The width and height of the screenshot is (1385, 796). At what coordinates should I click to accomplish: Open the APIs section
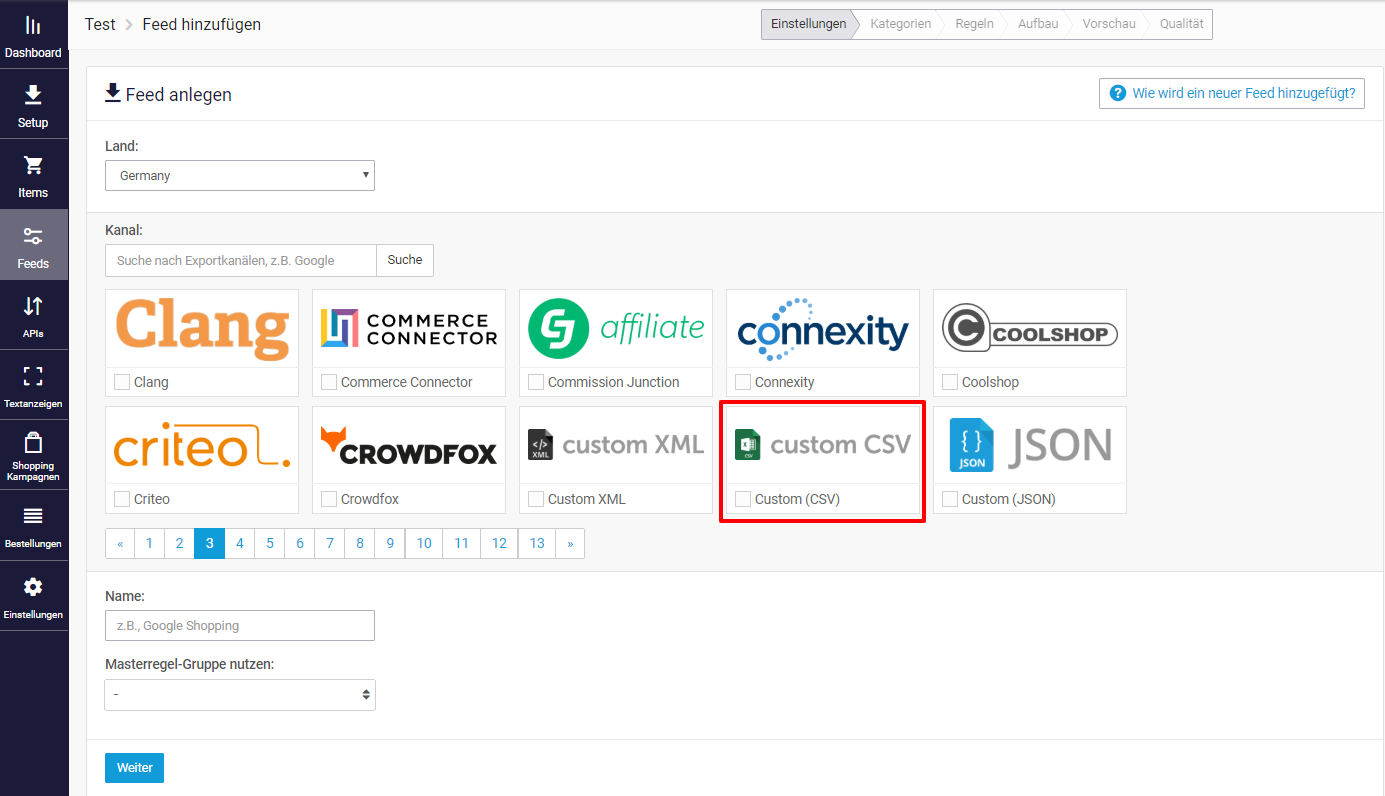point(33,314)
